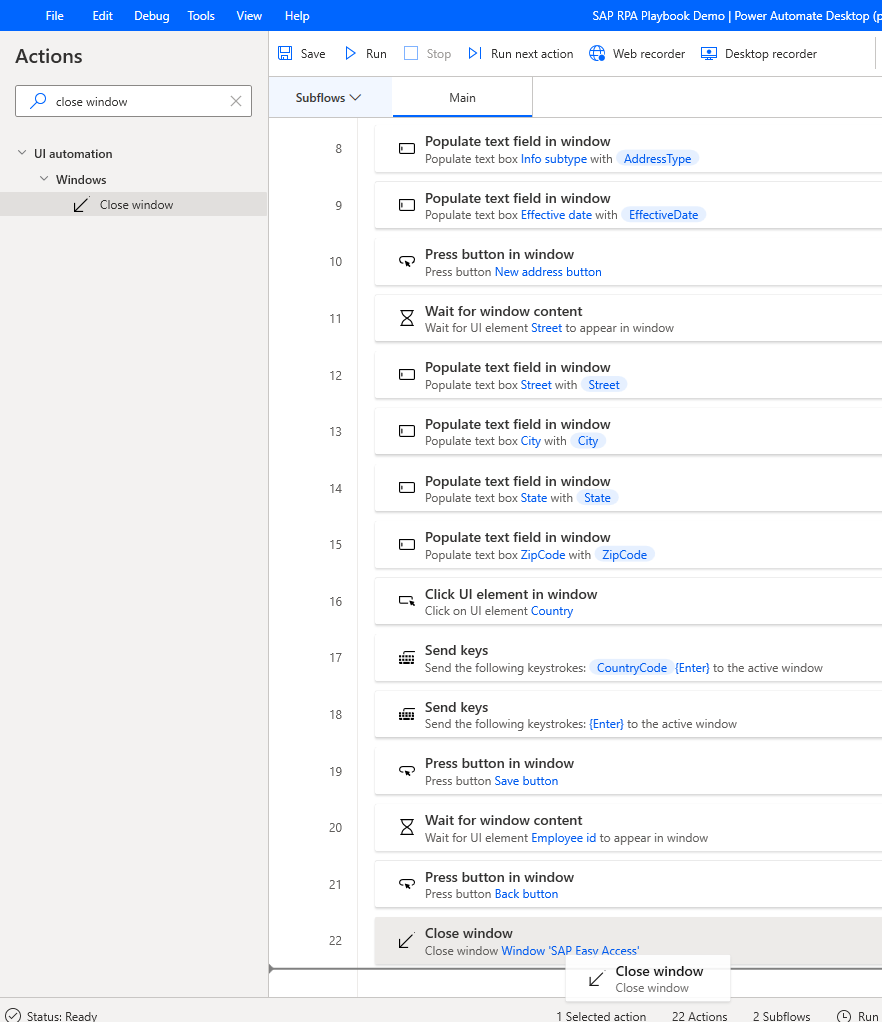Click text field icon on step 8
The width and height of the screenshot is (882, 1022).
407,149
